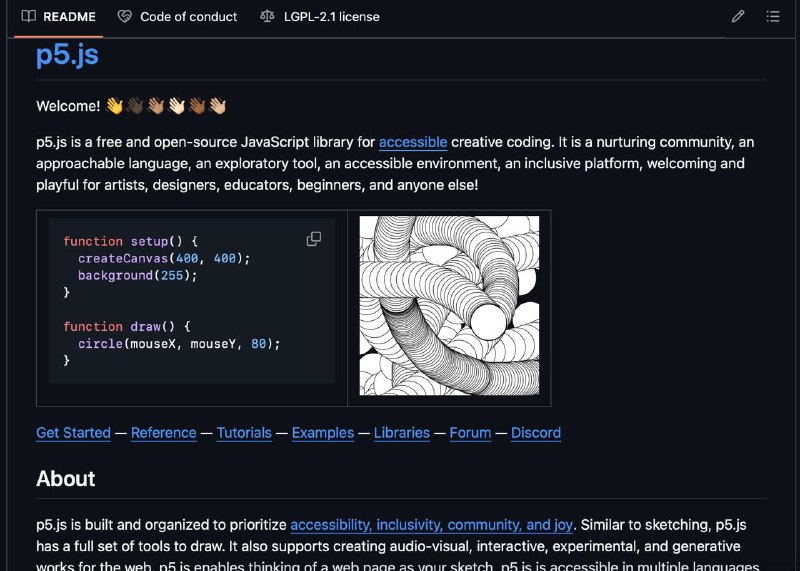Image resolution: width=800 pixels, height=571 pixels.
Task: Click the 'About' section heading
Action: 65,479
